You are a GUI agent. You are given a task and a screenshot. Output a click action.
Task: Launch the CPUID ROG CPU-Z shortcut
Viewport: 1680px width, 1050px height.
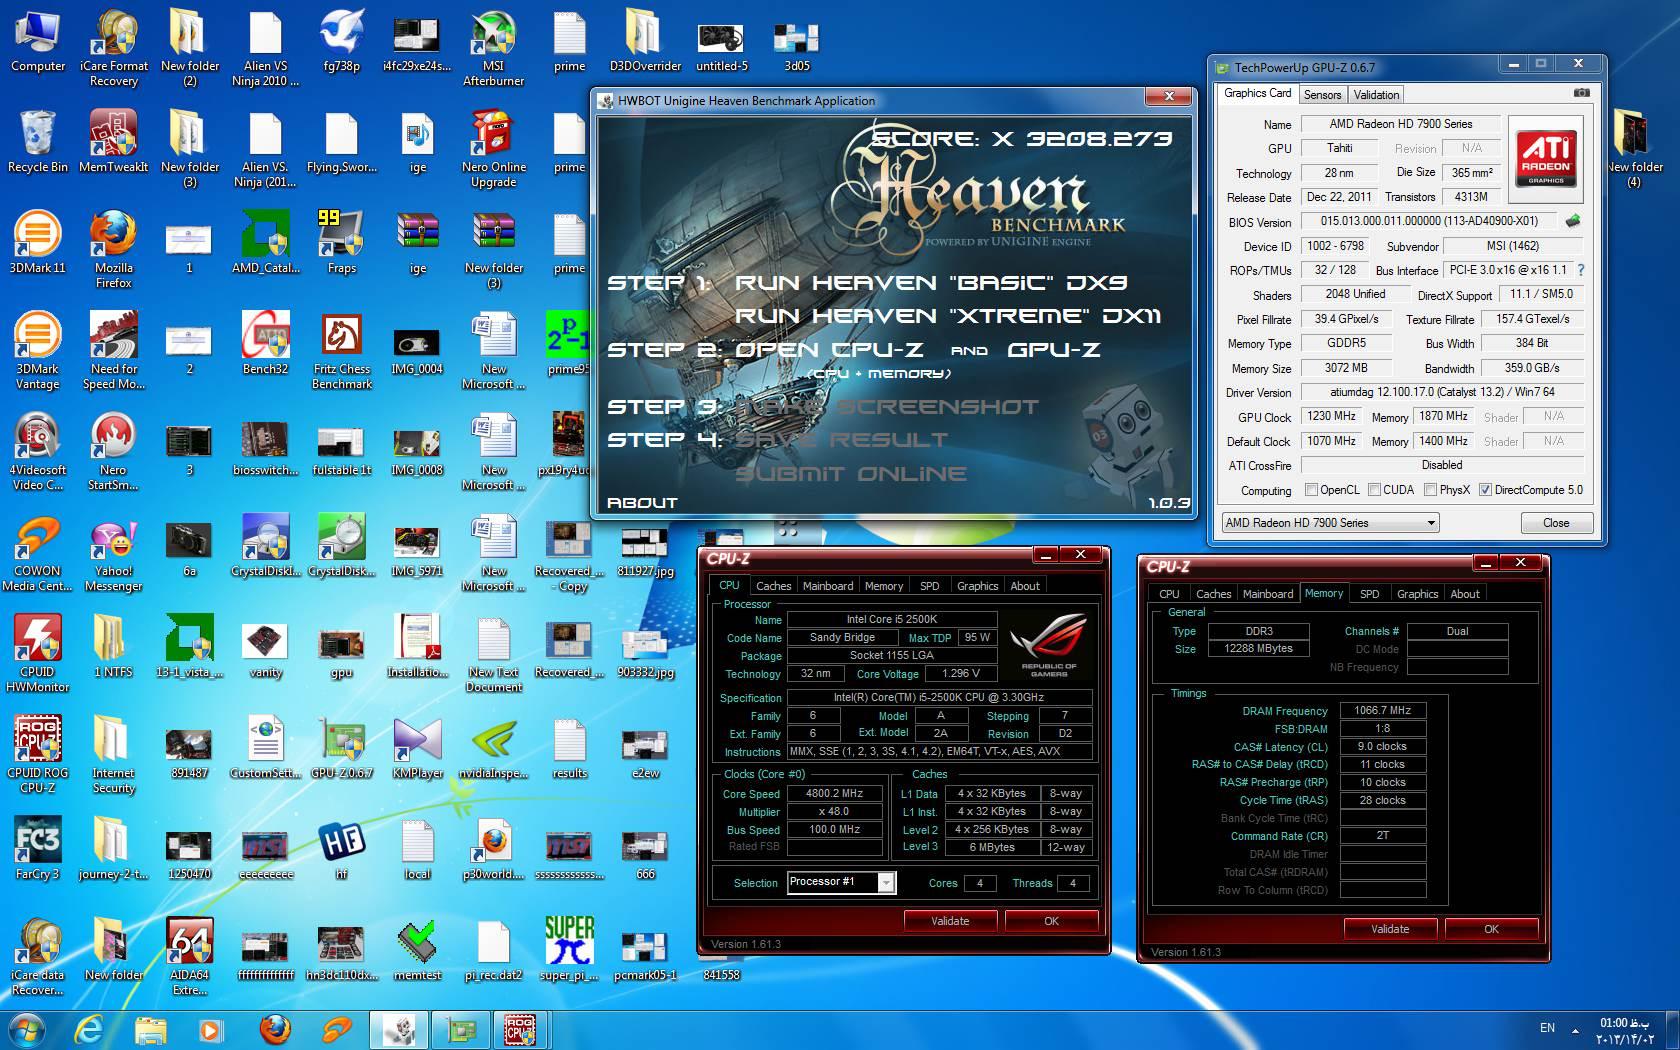coord(37,753)
